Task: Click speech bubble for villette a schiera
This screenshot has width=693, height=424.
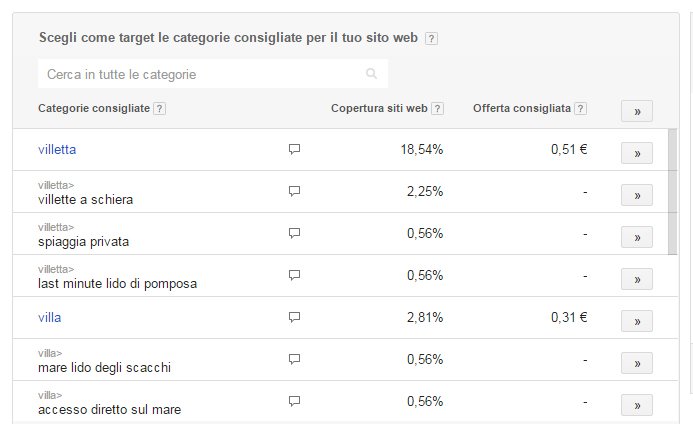Action: coord(294,191)
